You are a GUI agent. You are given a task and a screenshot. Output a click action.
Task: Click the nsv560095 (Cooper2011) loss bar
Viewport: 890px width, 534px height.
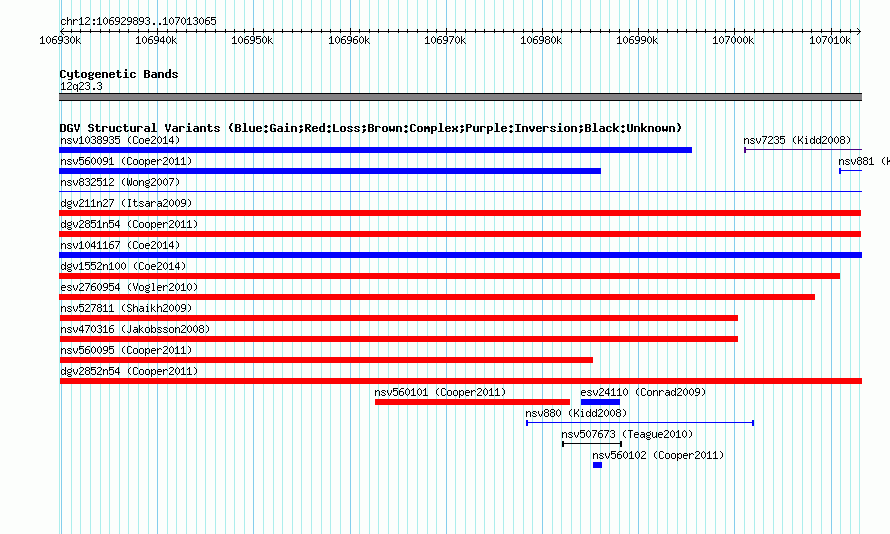coord(326,360)
